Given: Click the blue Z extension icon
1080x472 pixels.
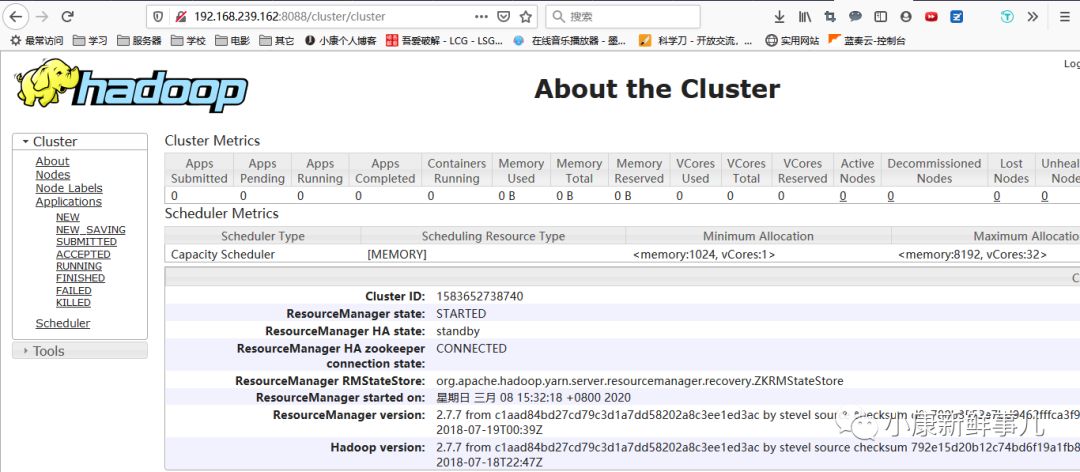Looking at the screenshot, I should pyautogui.click(x=957, y=17).
